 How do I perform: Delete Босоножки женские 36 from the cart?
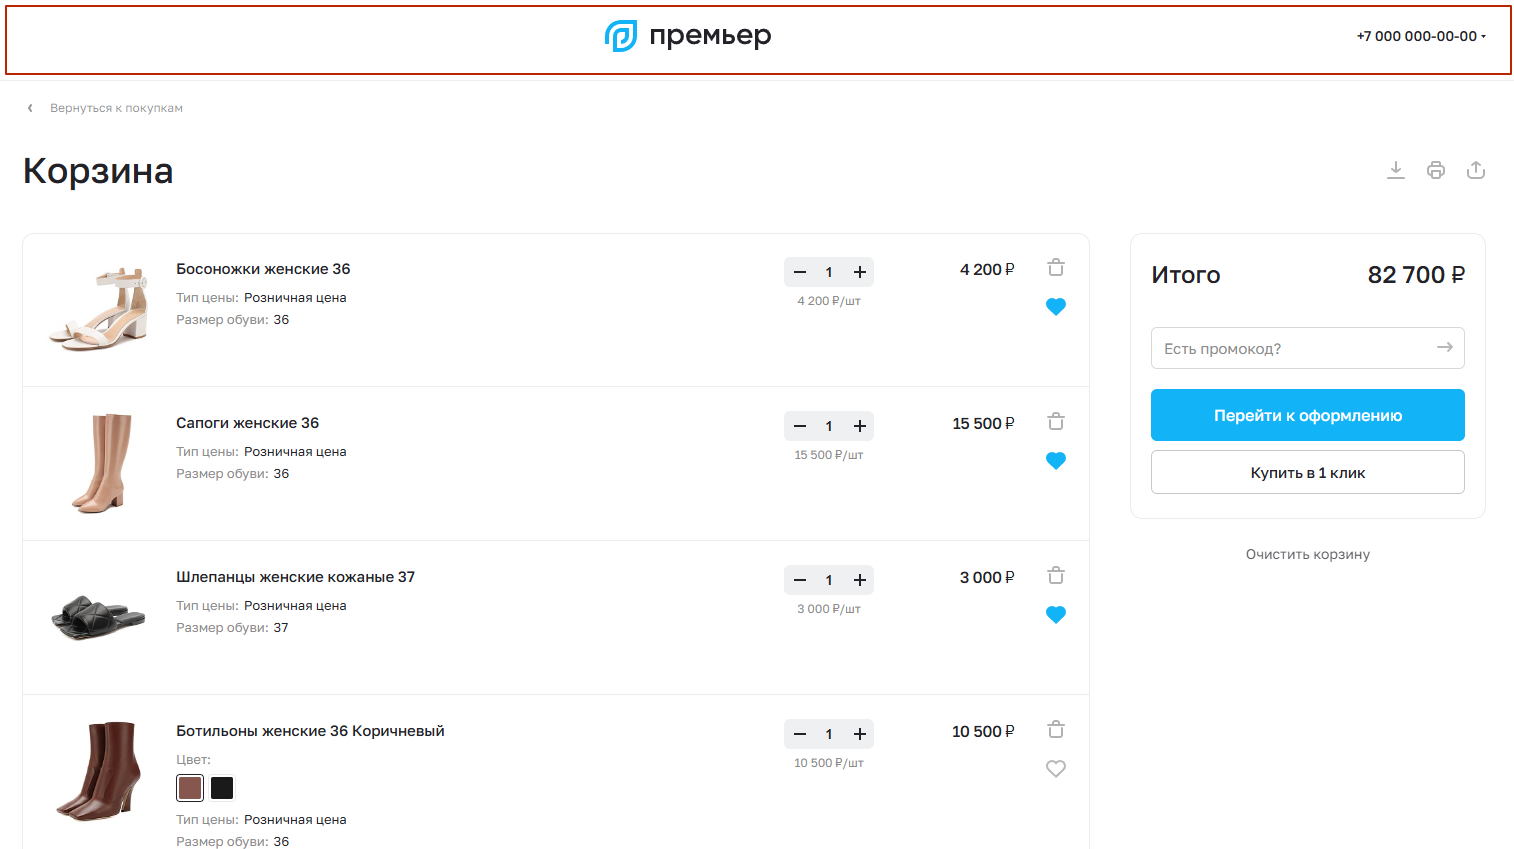[1056, 267]
